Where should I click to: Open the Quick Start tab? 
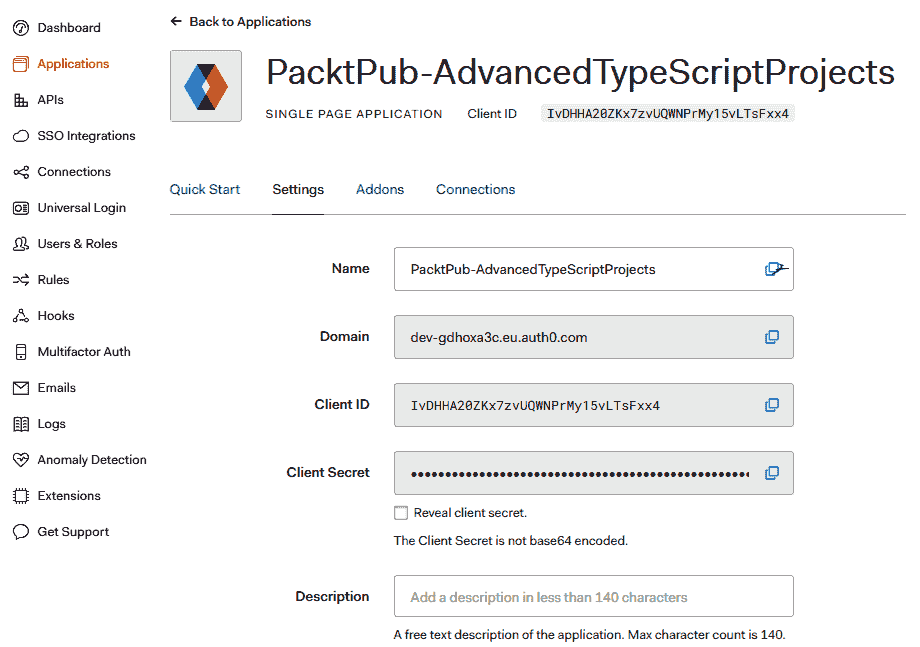click(x=205, y=189)
